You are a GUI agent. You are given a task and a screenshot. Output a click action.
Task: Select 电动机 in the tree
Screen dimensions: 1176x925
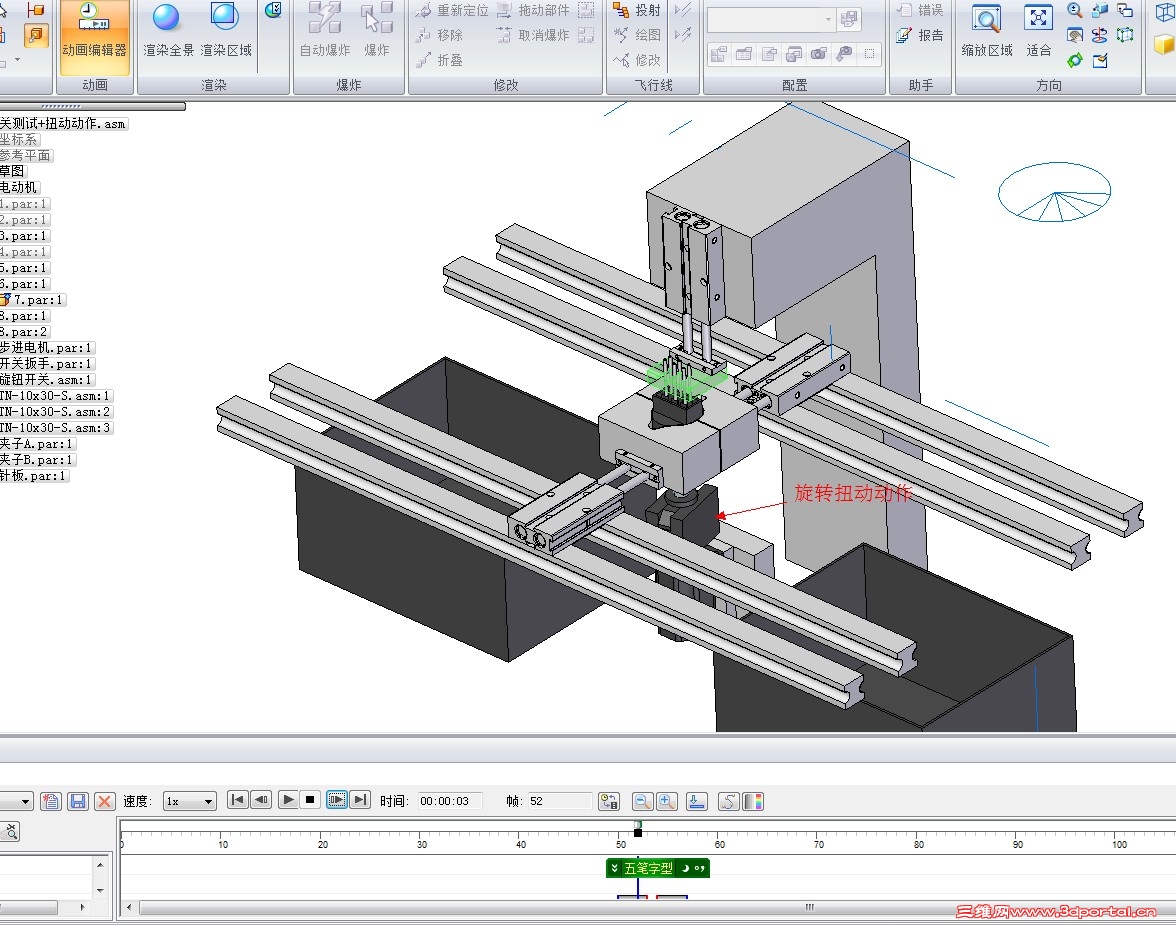click(18, 188)
